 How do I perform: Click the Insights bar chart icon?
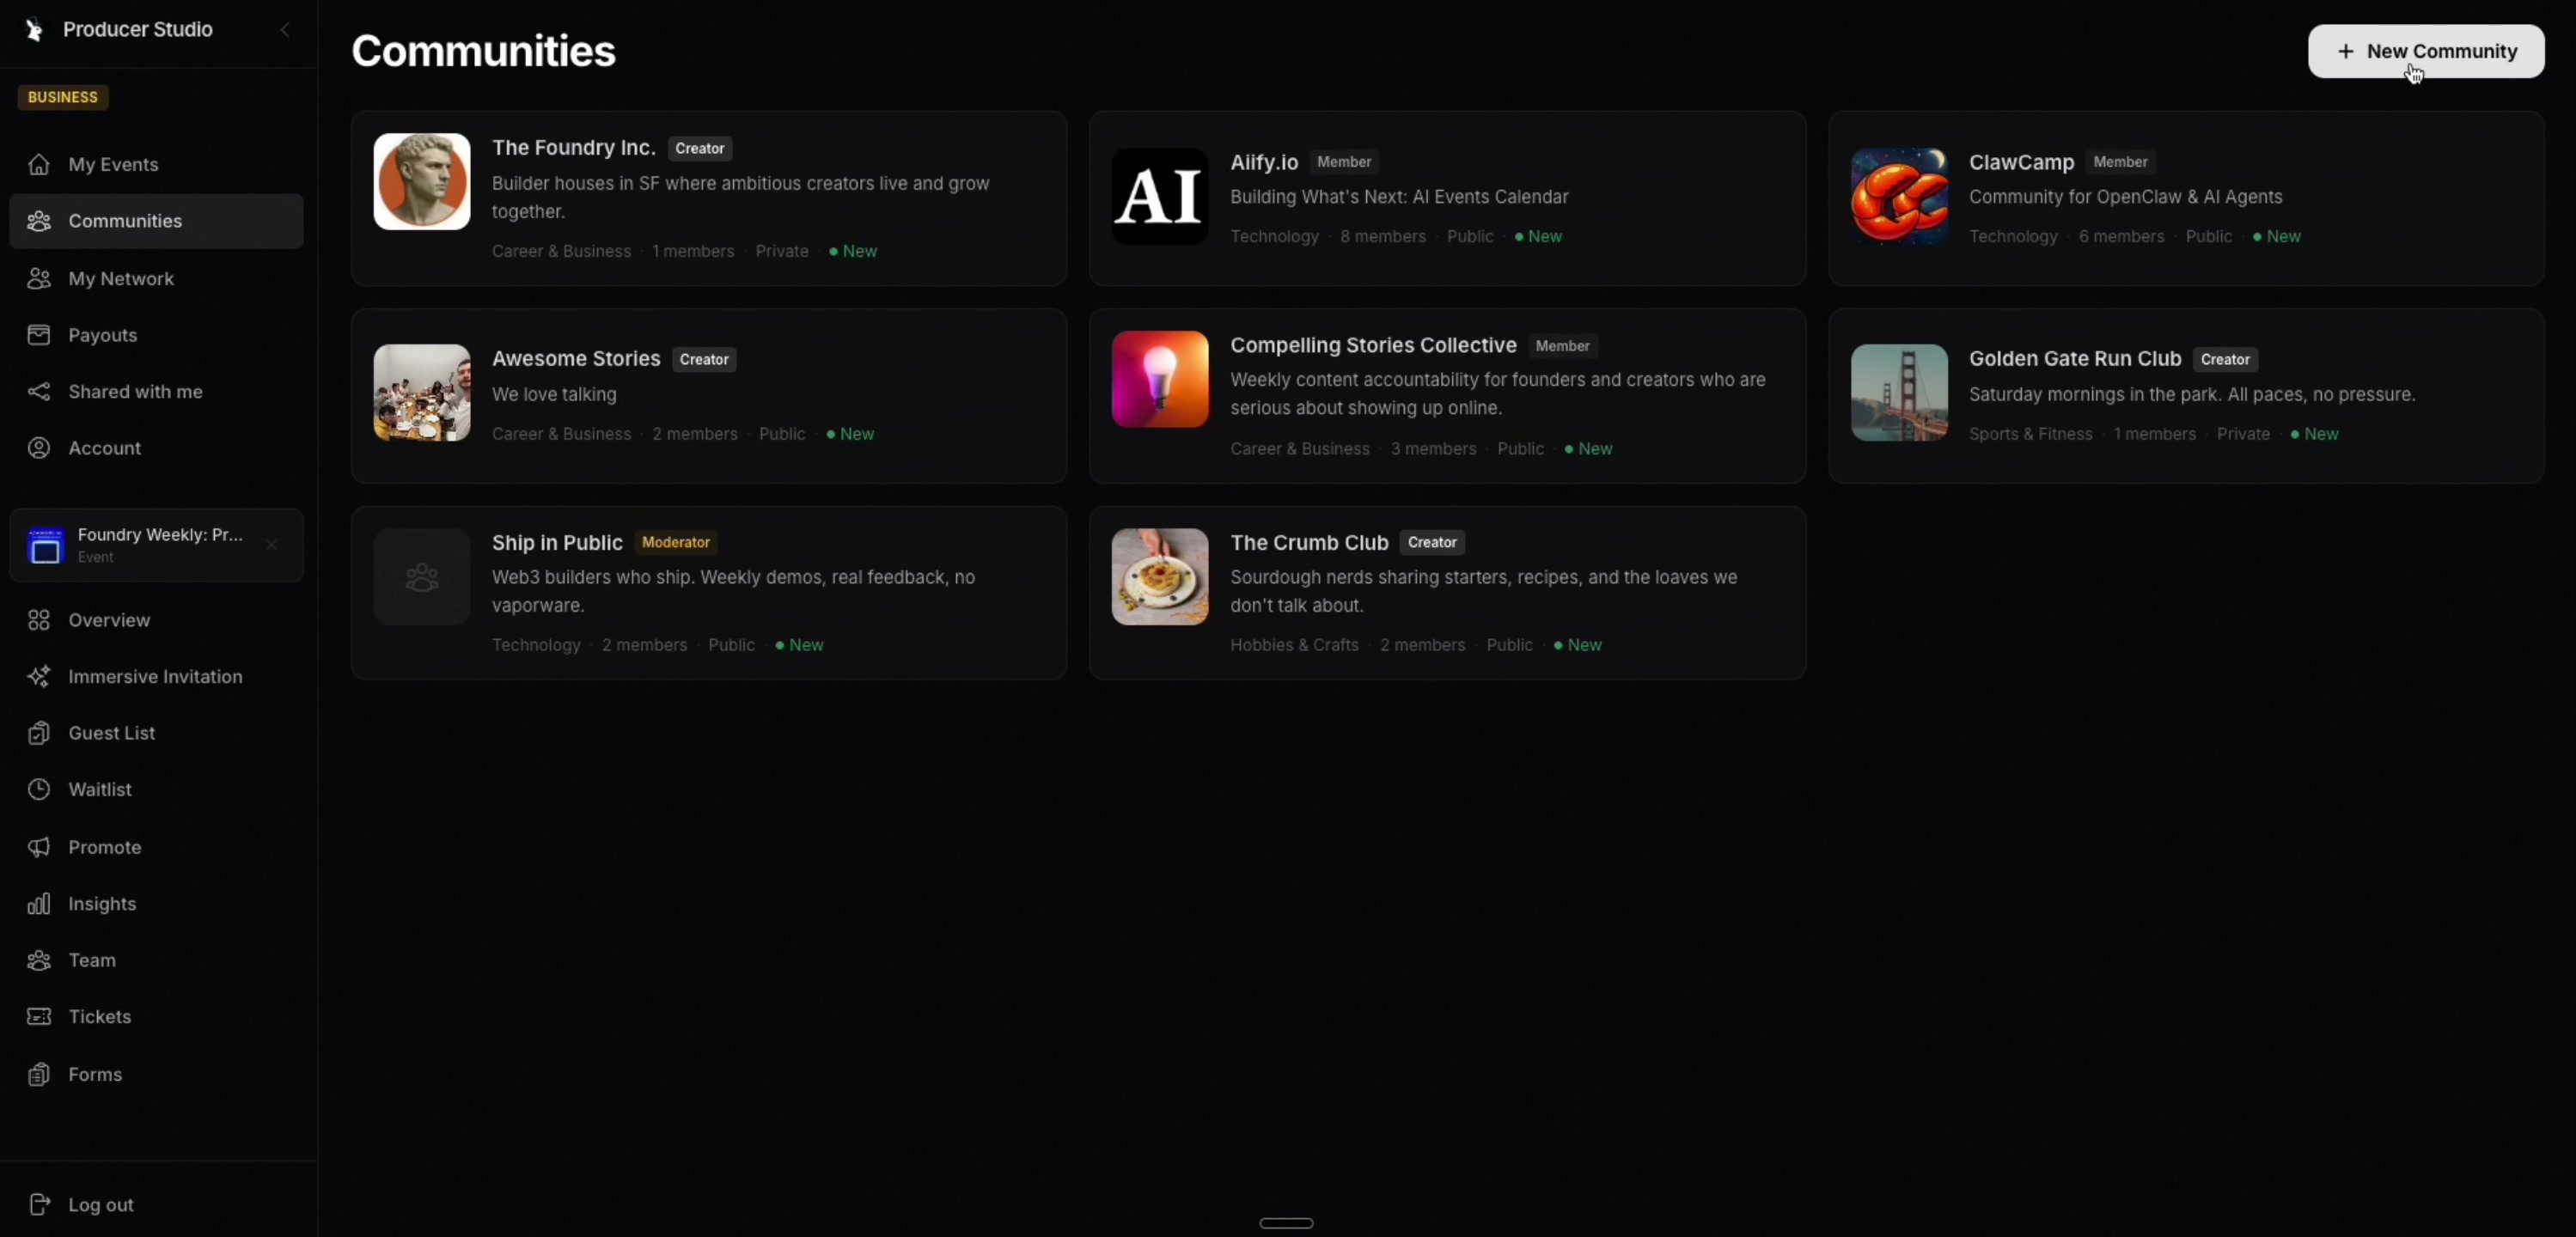[x=39, y=903]
